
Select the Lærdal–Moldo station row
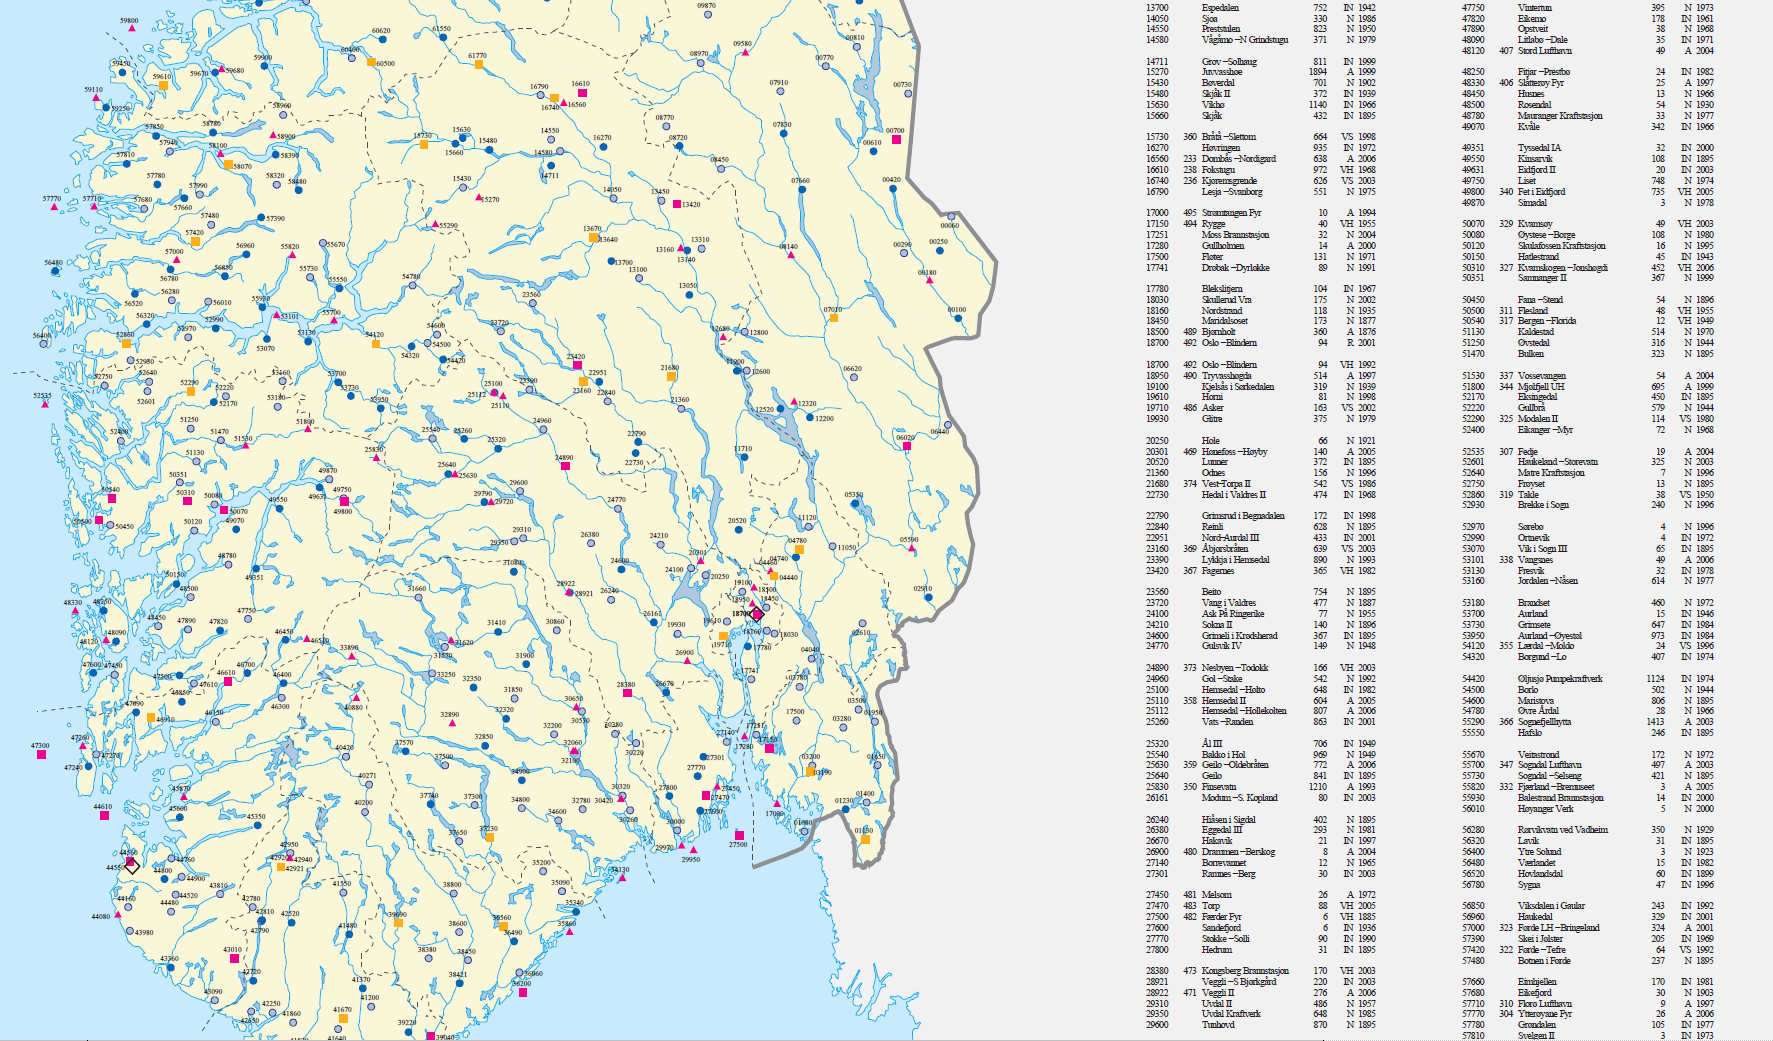(x=1588, y=646)
